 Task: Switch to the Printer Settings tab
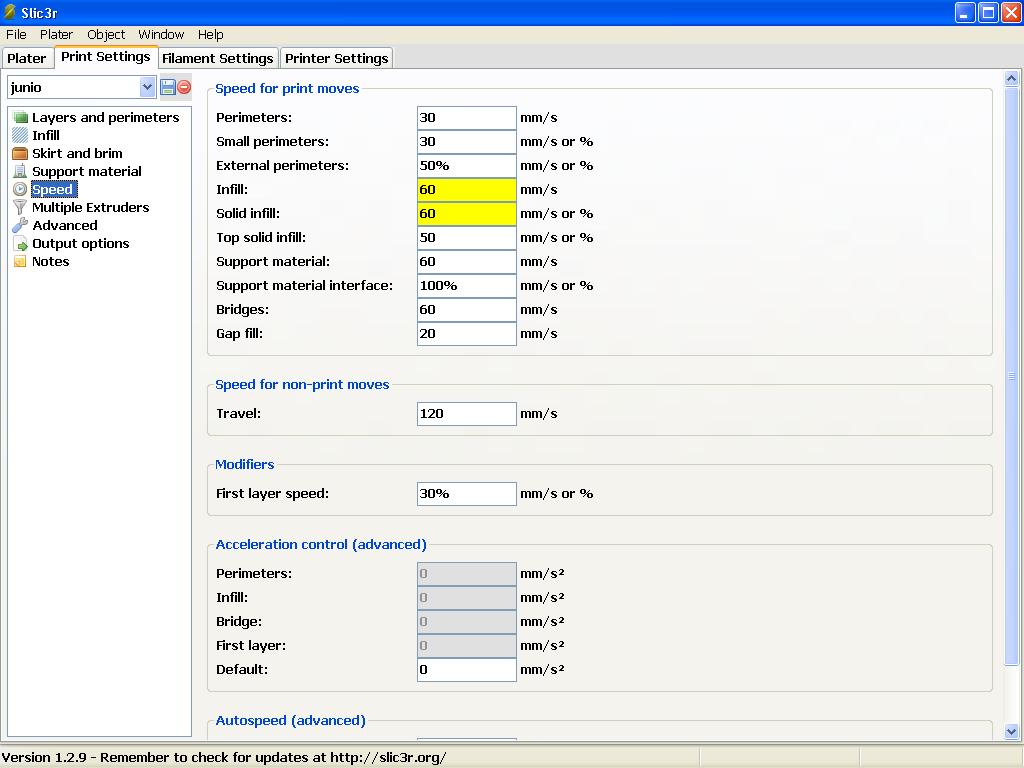[x=336, y=58]
